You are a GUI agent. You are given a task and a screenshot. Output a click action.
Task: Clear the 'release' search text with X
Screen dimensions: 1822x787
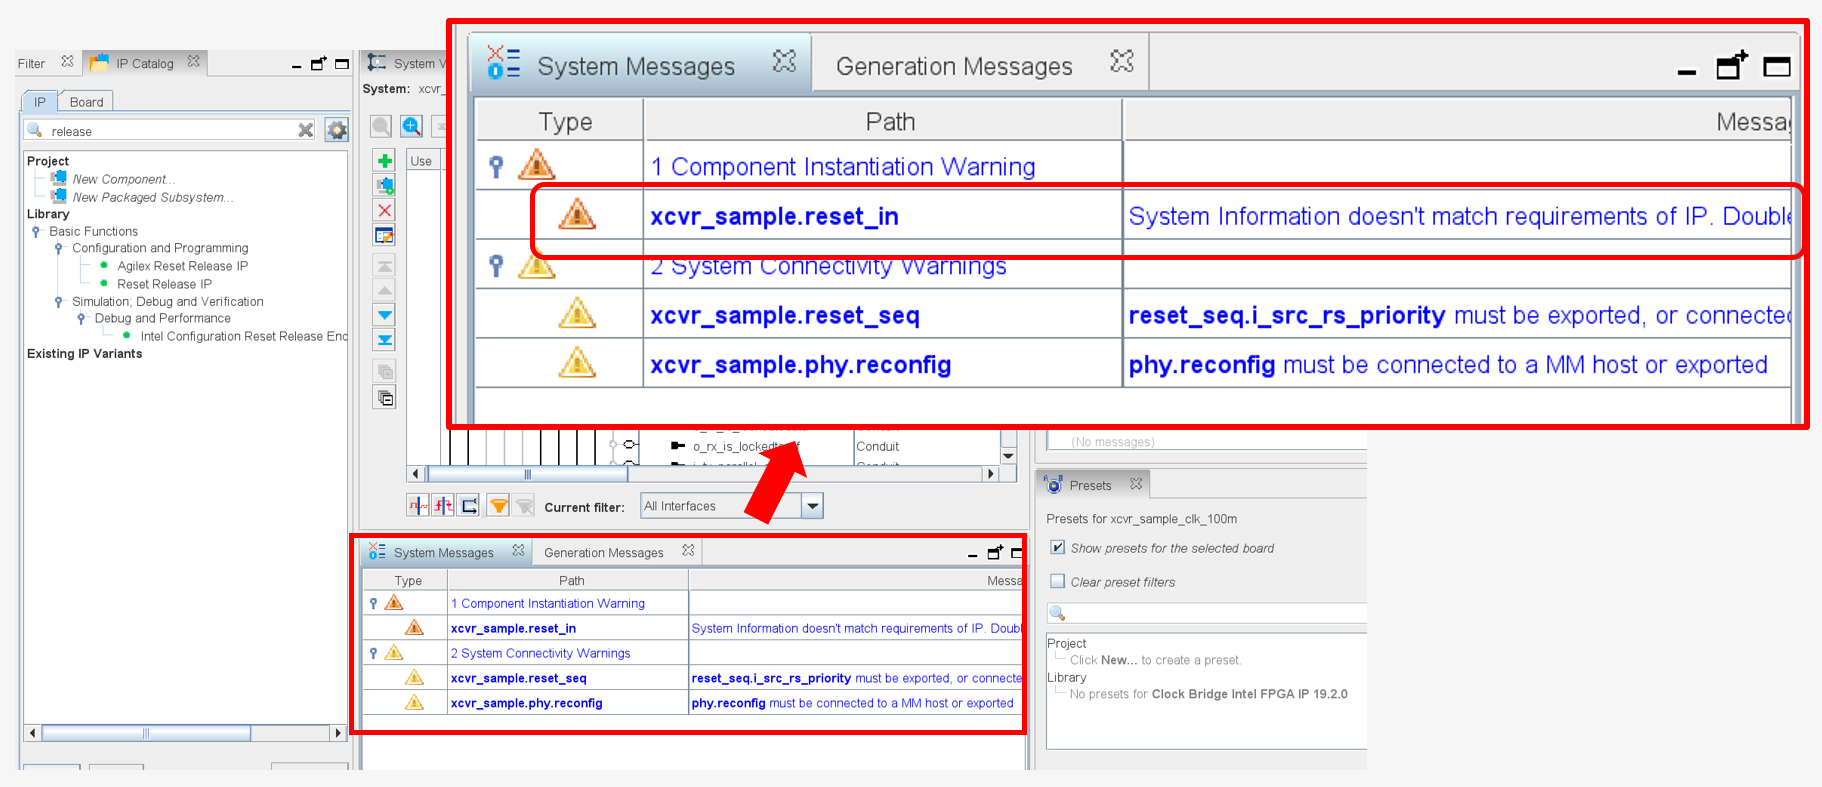306,131
